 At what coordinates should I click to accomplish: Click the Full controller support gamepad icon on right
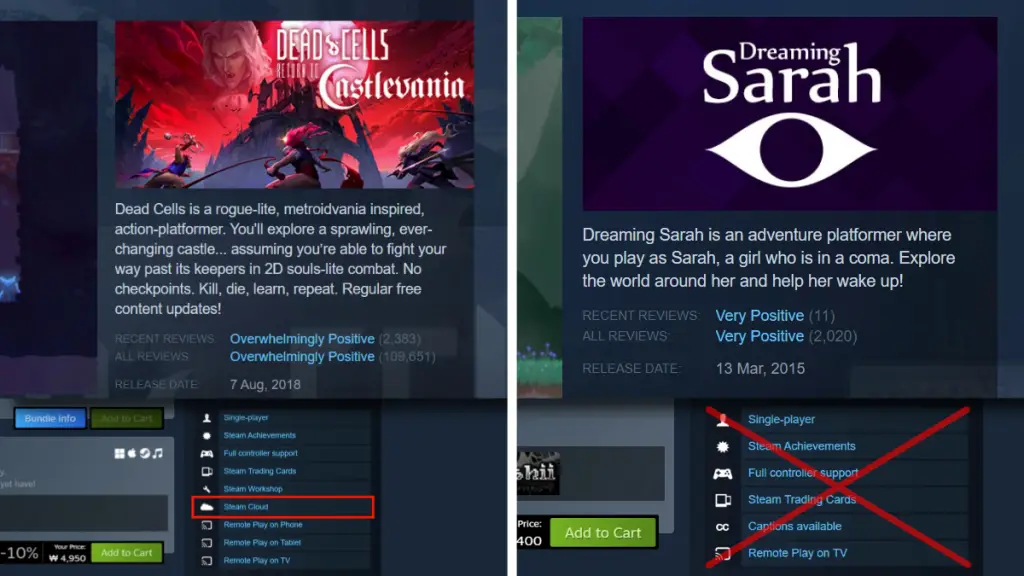pyautogui.click(x=722, y=473)
